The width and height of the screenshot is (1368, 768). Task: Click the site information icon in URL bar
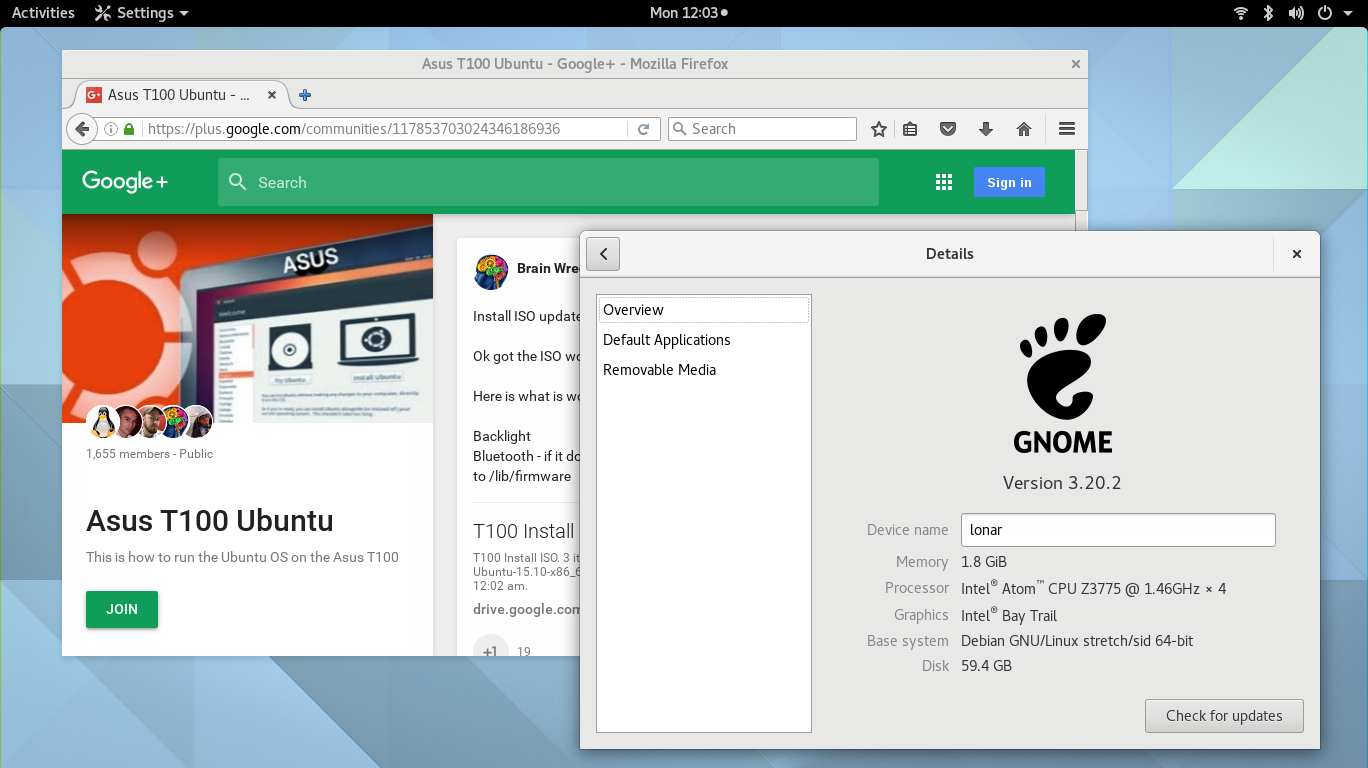point(111,129)
